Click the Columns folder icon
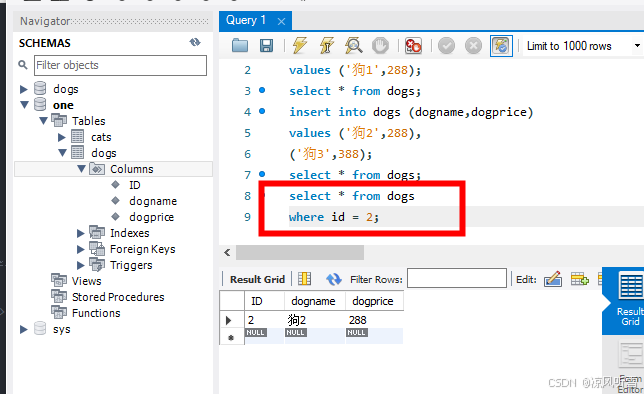 [x=97, y=168]
